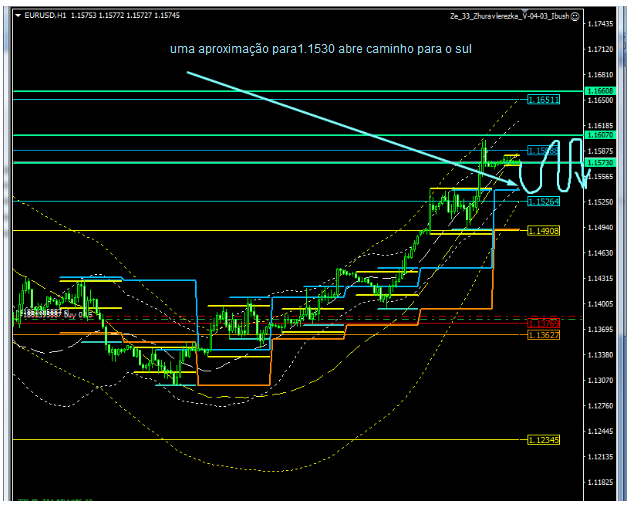Click the 1.13627 orange price level tag
Viewport: 633px width, 507px height.
click(543, 336)
